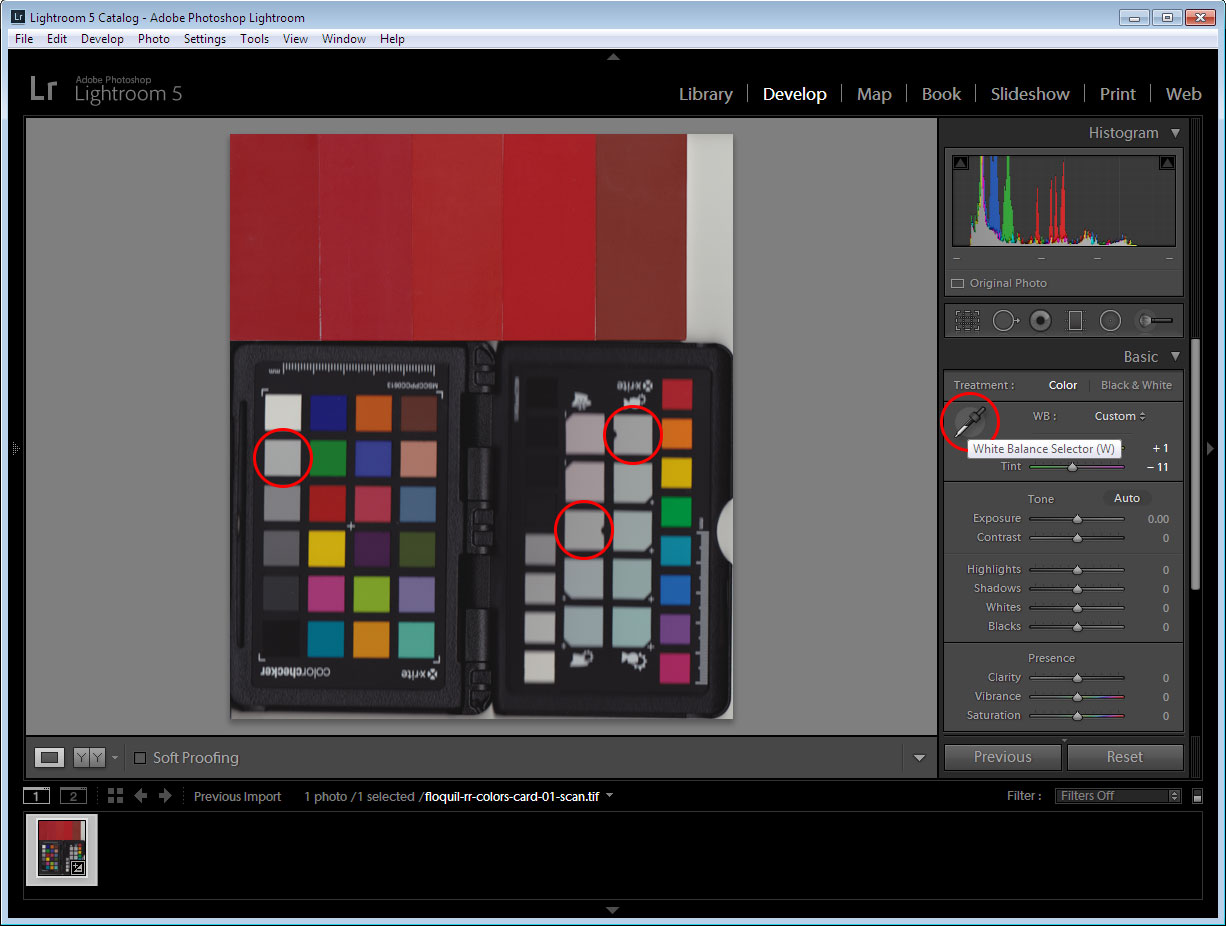Click the Reset button

pyautogui.click(x=1125, y=757)
